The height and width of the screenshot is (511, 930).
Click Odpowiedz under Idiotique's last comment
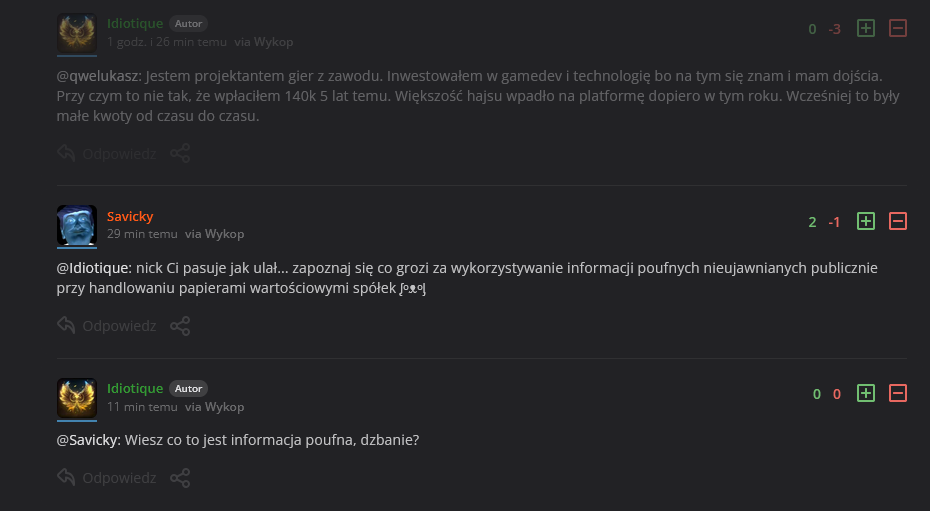[108, 478]
